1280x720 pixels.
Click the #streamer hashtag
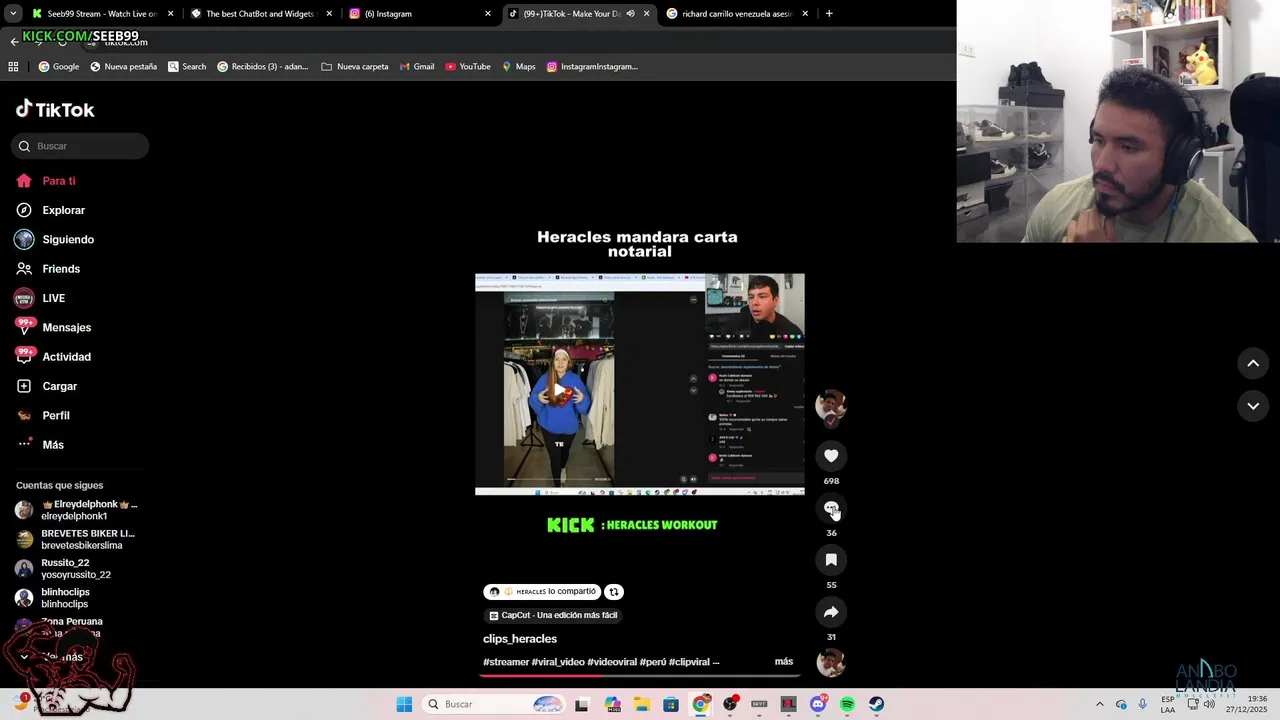pyautogui.click(x=506, y=662)
